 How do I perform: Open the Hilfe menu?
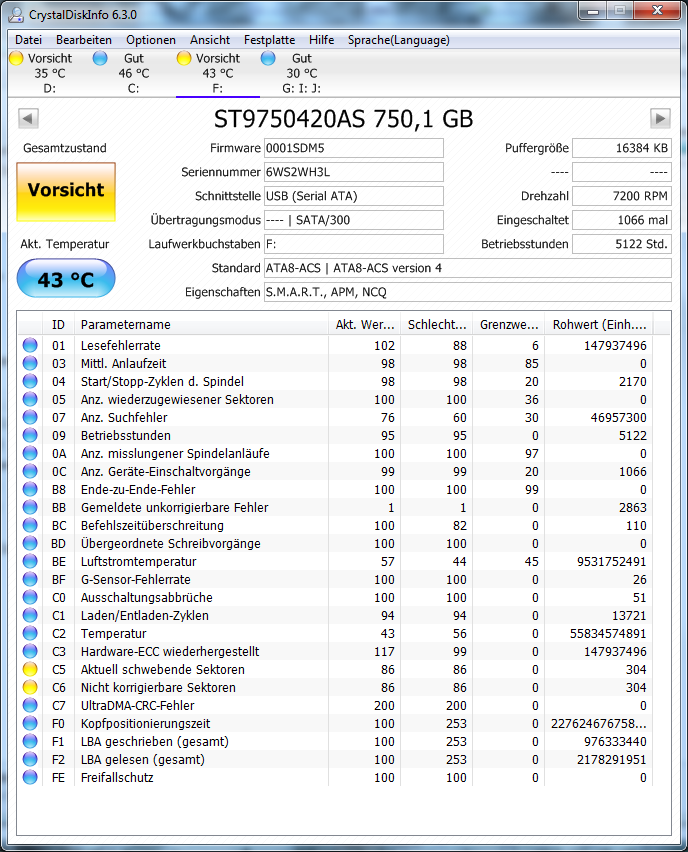[x=321, y=40]
